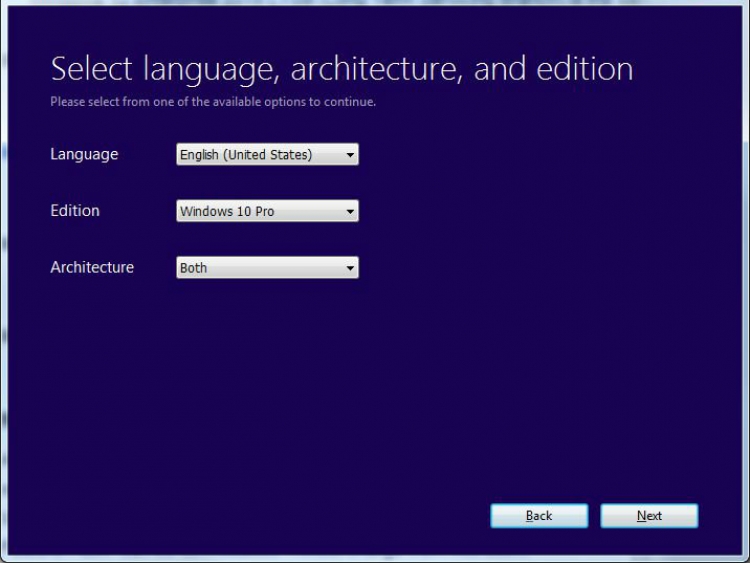This screenshot has height=563, width=750.
Task: Select the 'English (United States)' value text
Action: coord(246,155)
